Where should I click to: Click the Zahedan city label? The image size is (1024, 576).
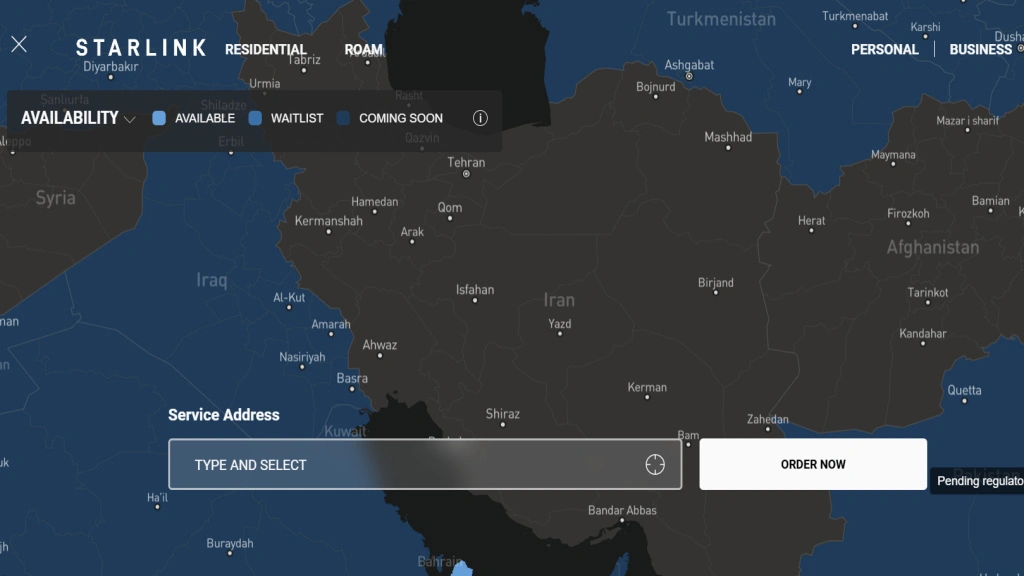(768, 419)
